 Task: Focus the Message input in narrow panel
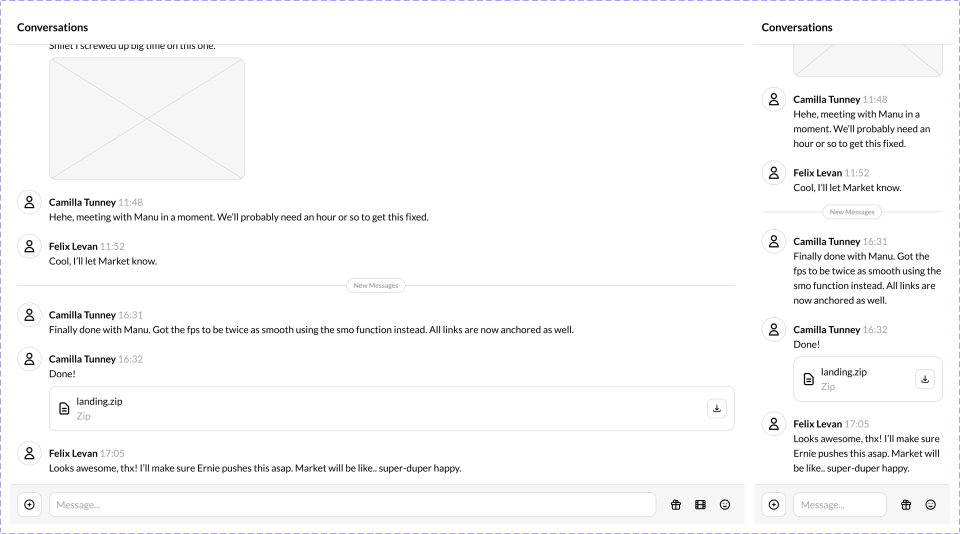tap(839, 505)
